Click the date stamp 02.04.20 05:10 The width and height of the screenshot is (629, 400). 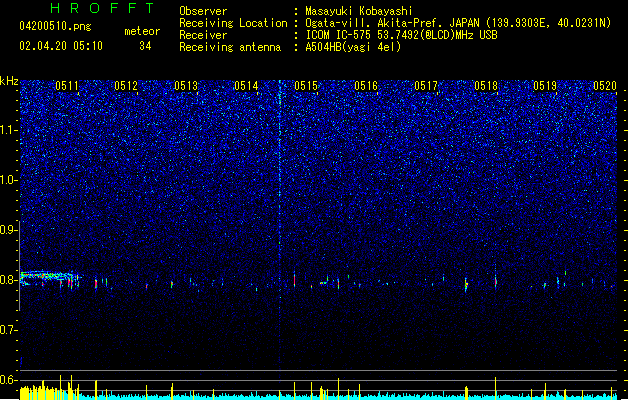[x=61, y=46]
